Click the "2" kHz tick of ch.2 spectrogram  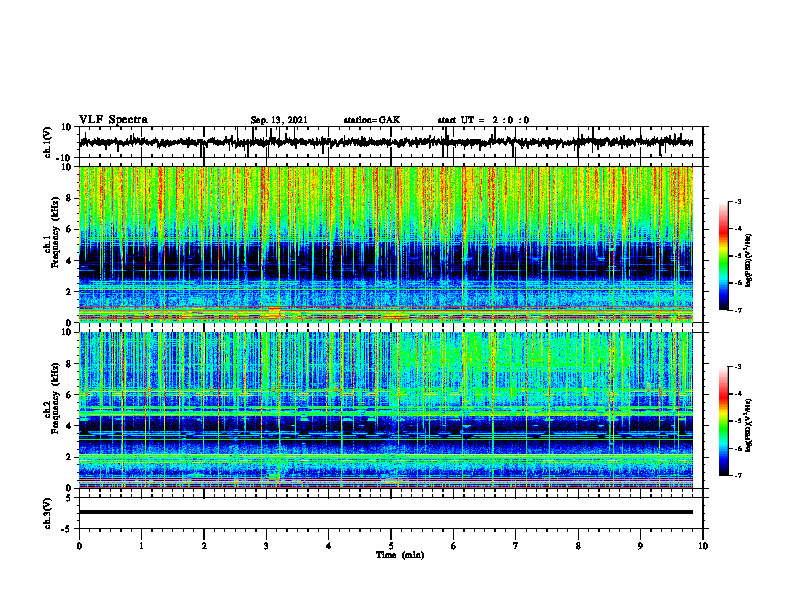click(x=69, y=457)
